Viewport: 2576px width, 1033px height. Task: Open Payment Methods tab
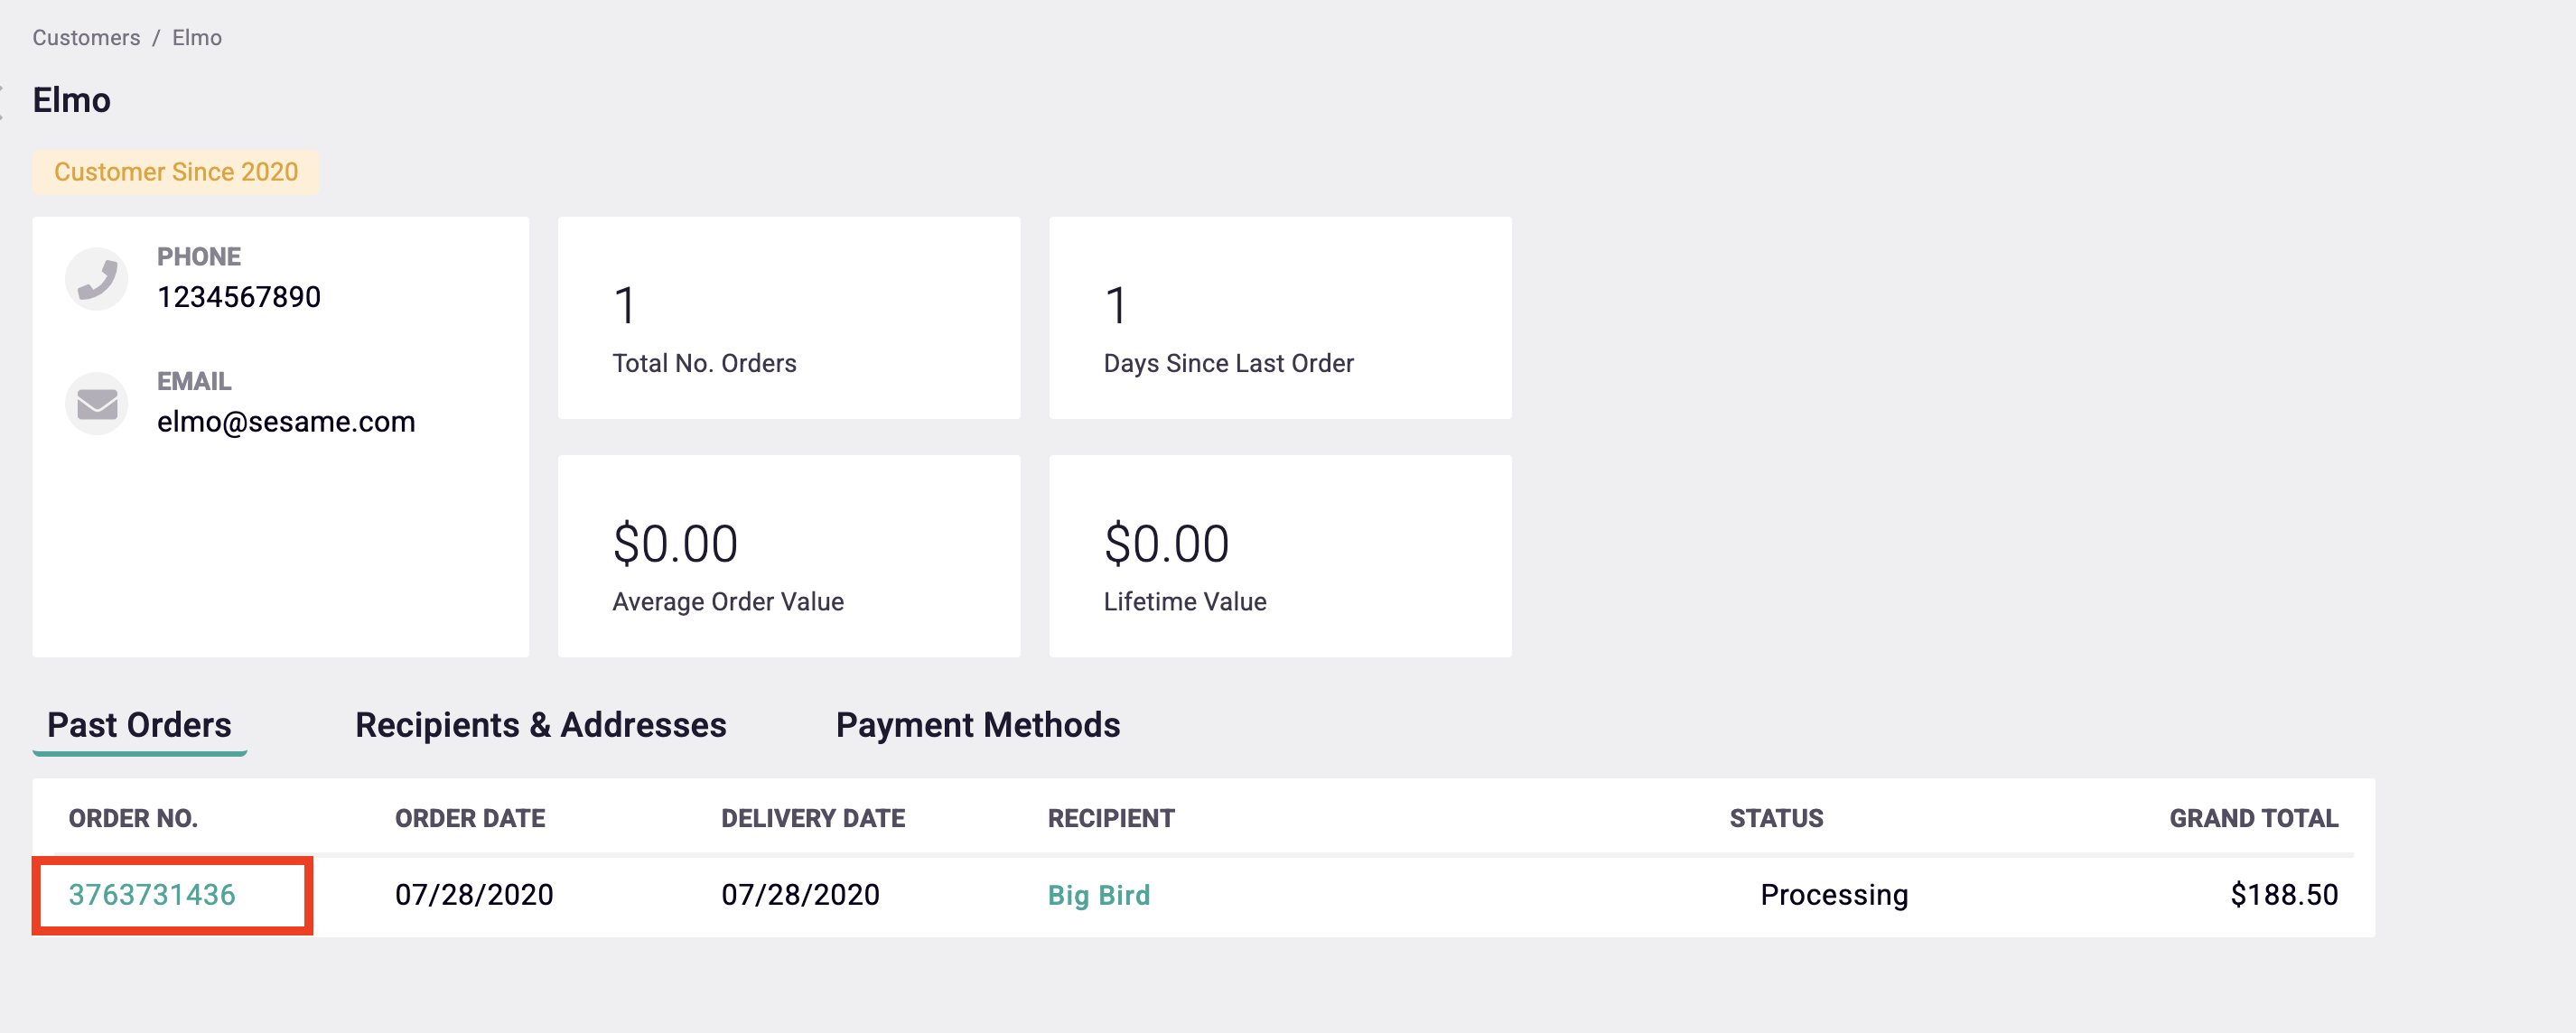click(x=977, y=724)
